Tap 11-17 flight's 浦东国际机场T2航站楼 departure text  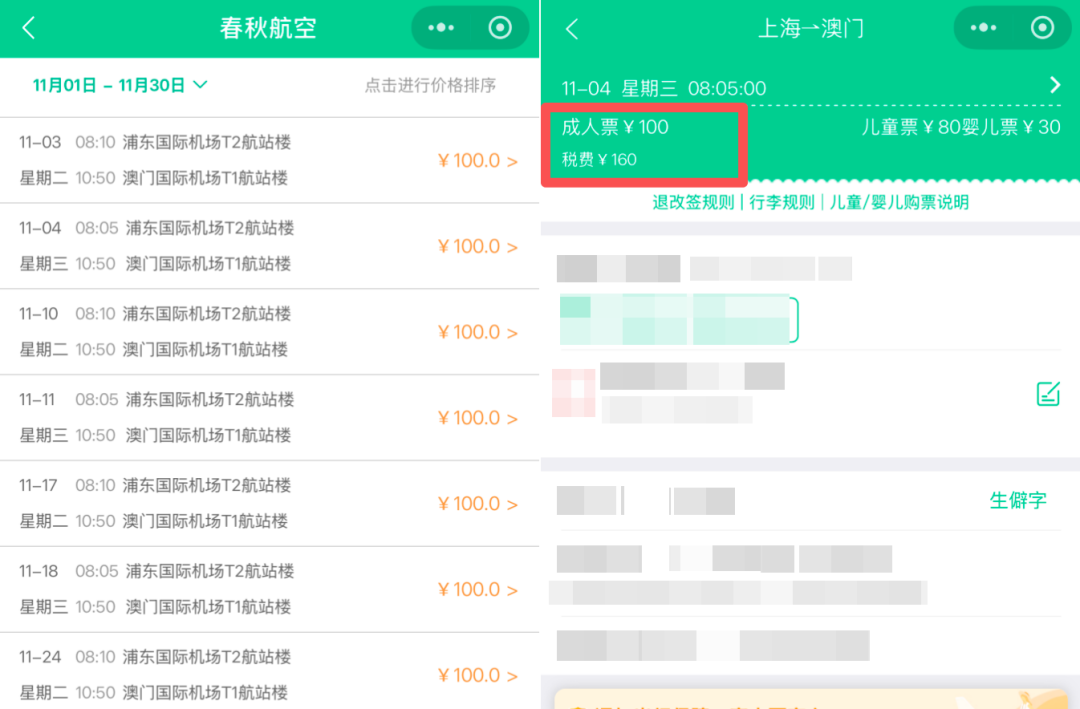[207, 485]
